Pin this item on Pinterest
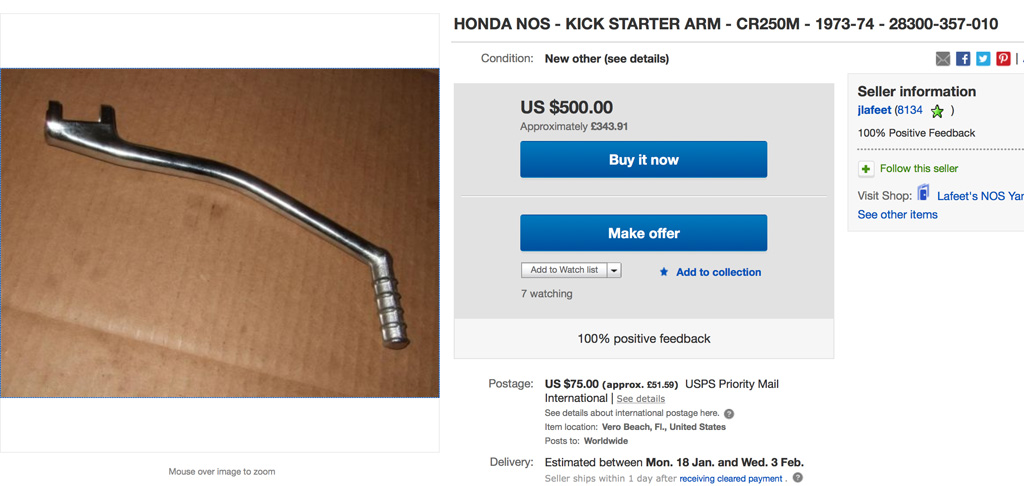Screen dimensions: 1024x486 (x=1003, y=59)
